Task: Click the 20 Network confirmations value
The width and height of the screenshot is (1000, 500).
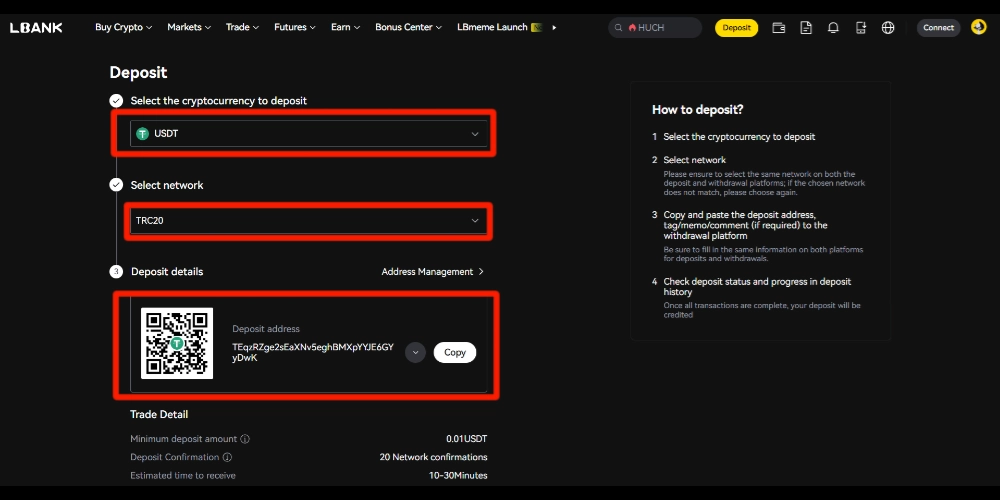Action: pos(434,457)
